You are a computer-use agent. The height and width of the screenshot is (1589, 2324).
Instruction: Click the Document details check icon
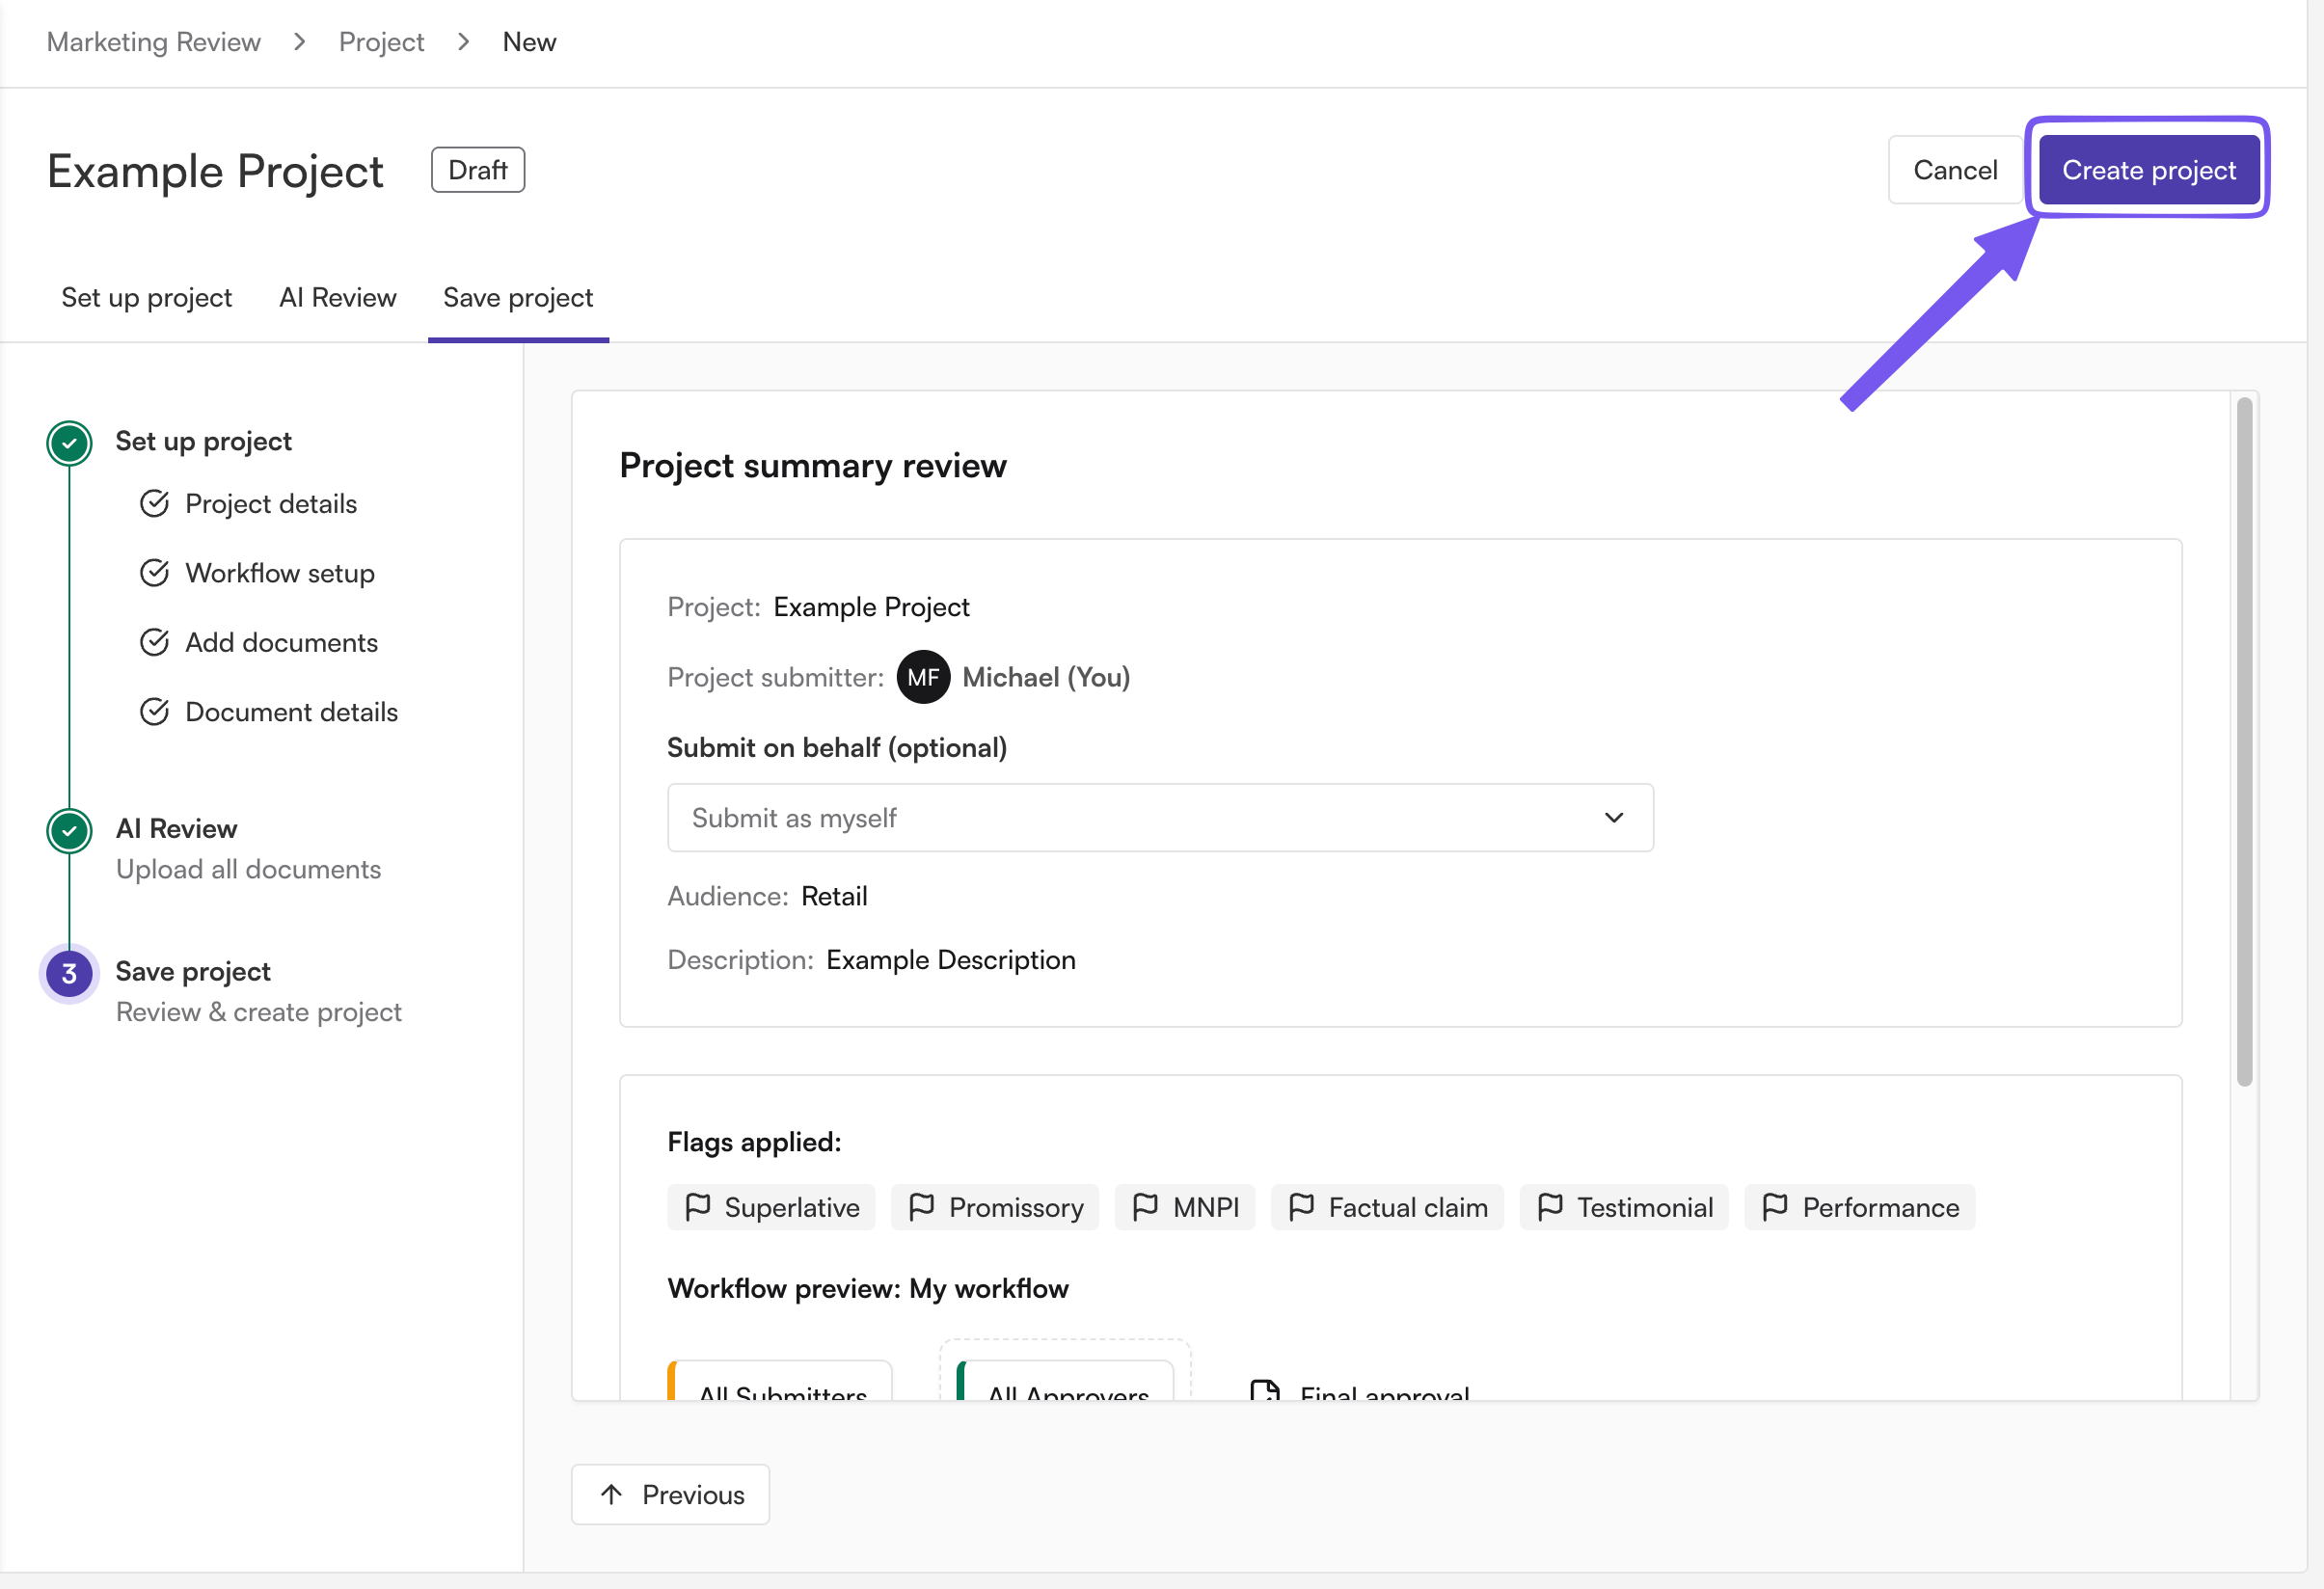pyautogui.click(x=154, y=712)
